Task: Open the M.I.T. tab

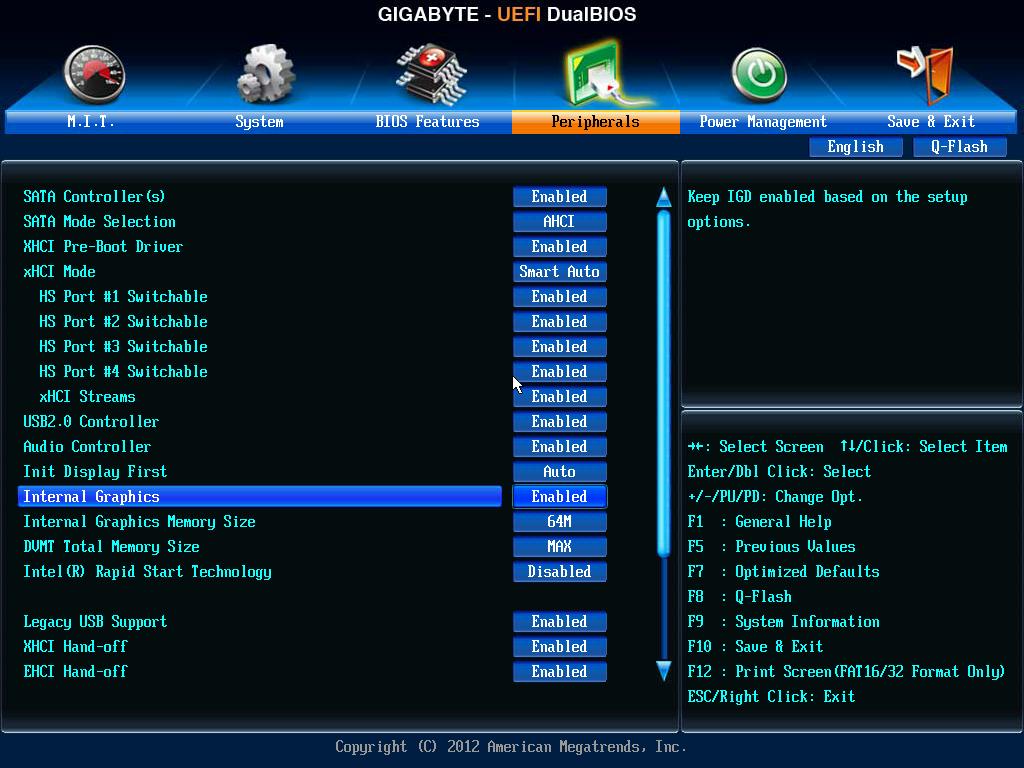Action: pyautogui.click(x=91, y=121)
